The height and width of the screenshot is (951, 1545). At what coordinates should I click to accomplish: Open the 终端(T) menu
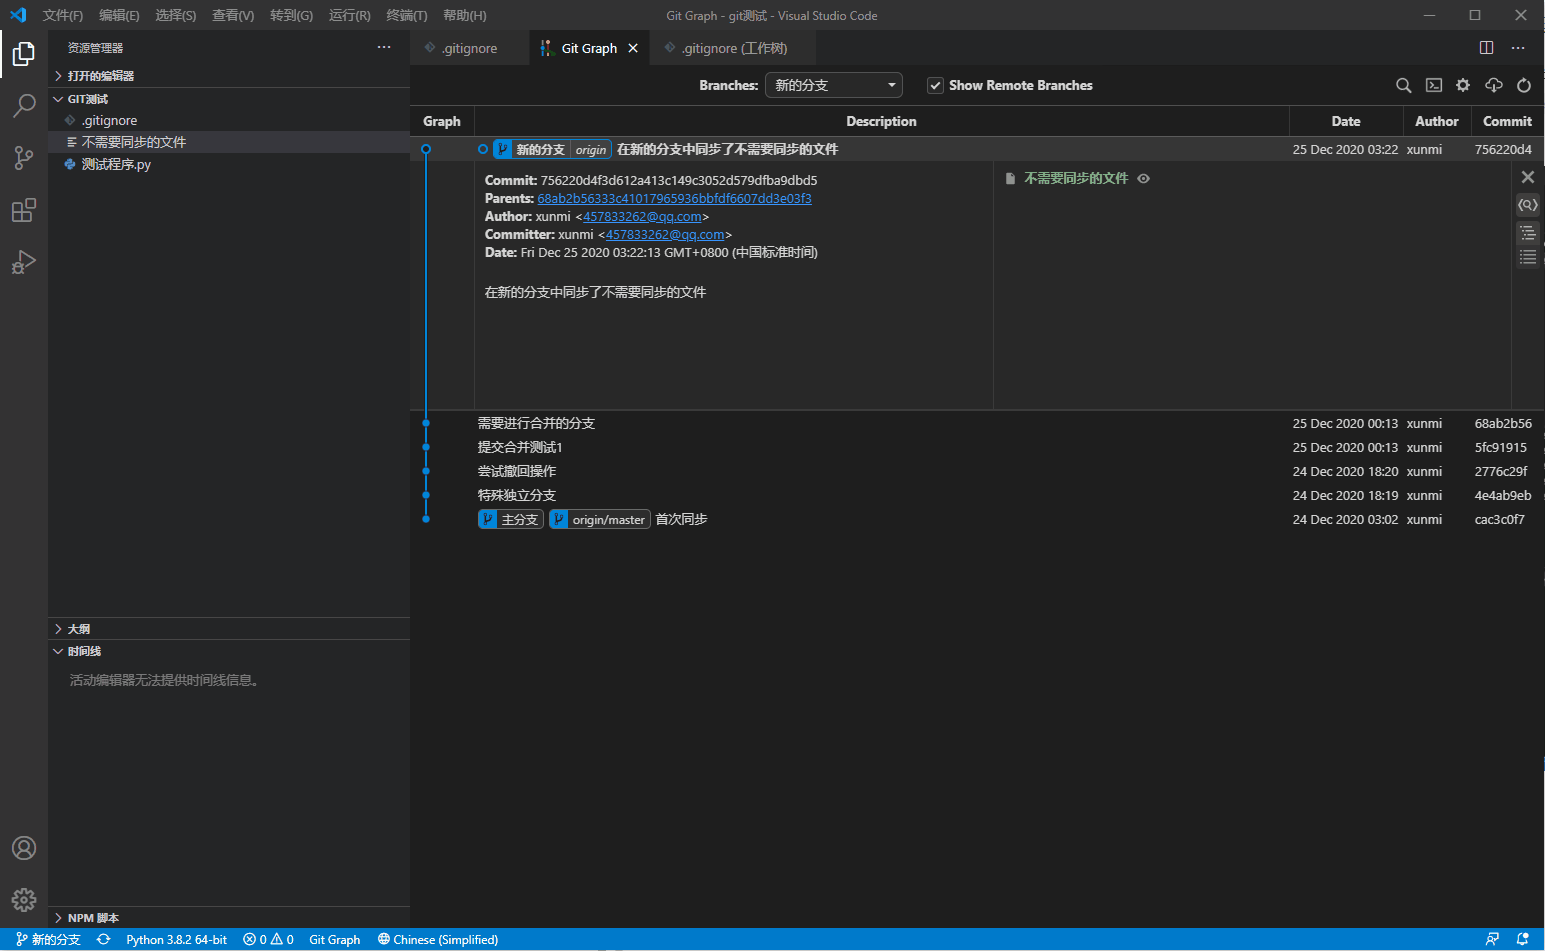click(407, 16)
